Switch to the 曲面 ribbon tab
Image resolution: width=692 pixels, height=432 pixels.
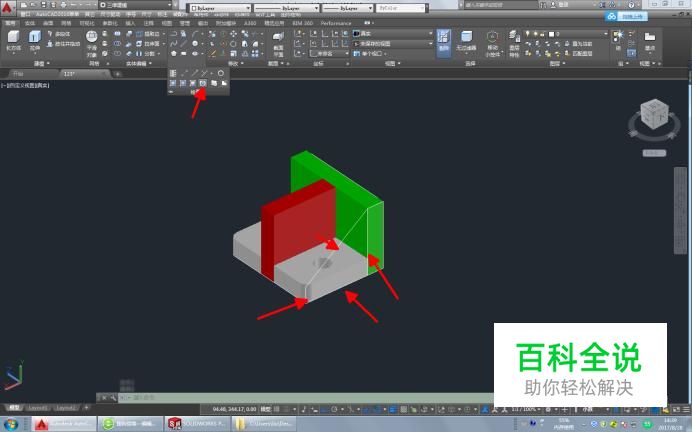point(48,23)
